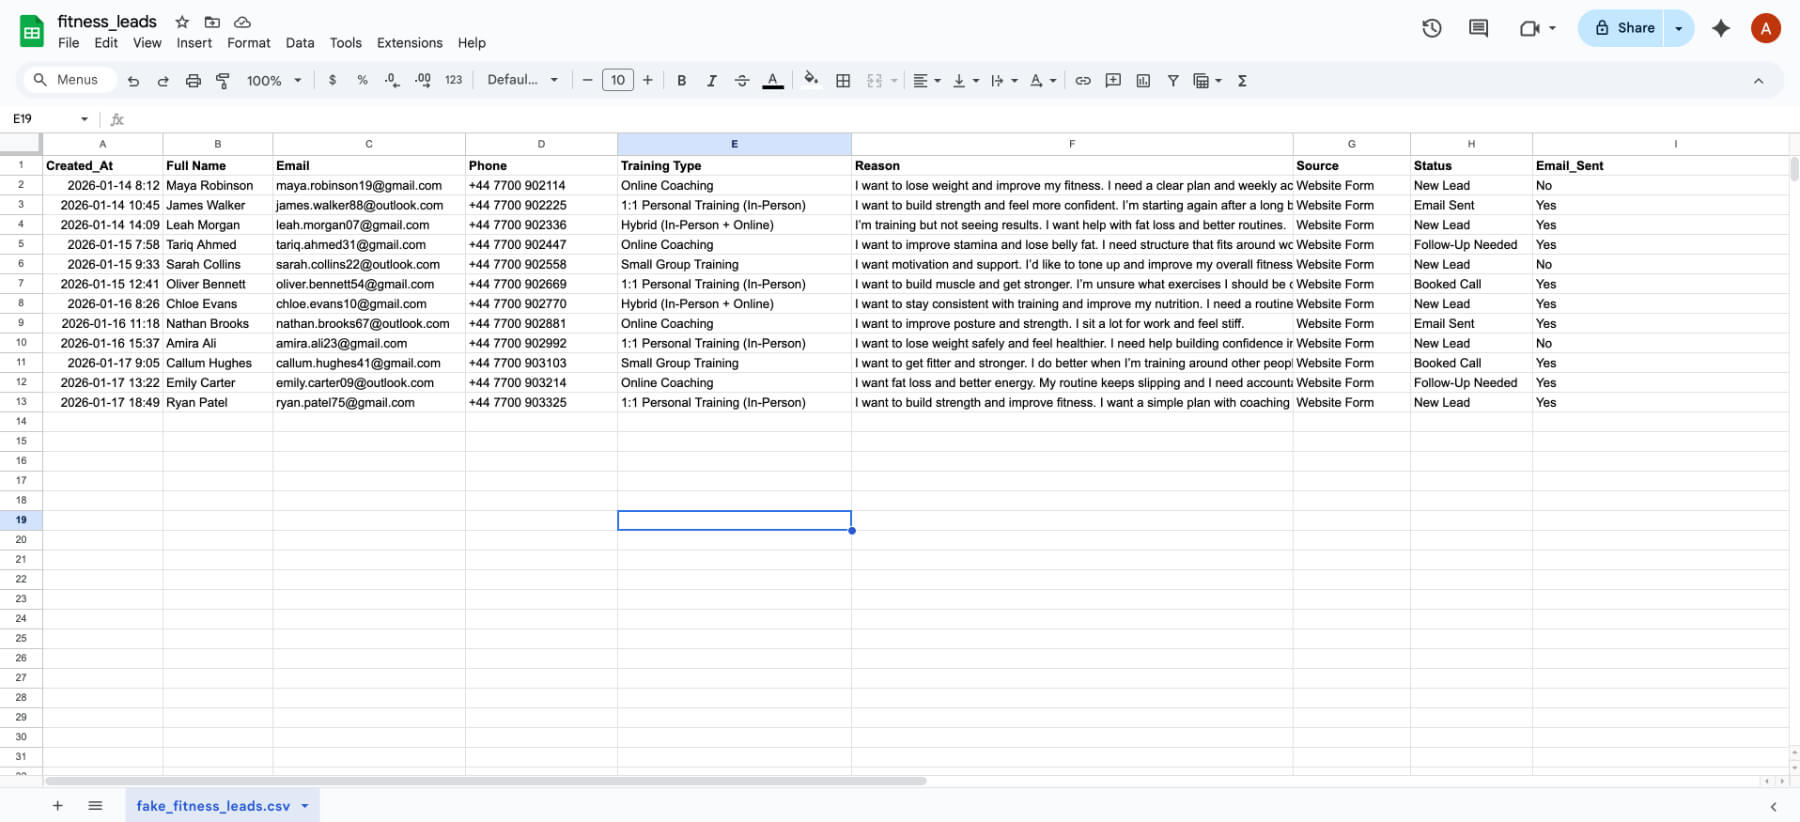Toggle italic formatting

tap(711, 81)
